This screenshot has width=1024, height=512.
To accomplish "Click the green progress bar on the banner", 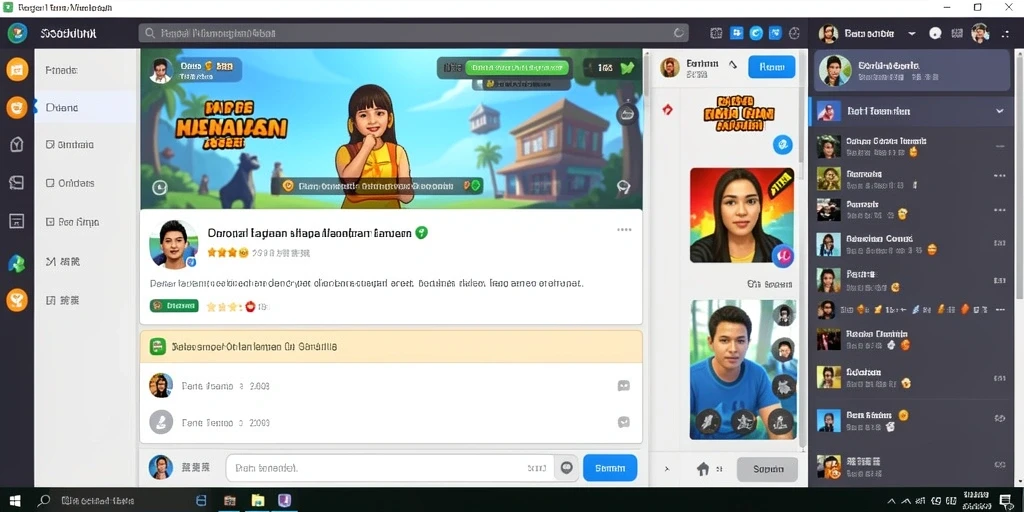I will [516, 67].
